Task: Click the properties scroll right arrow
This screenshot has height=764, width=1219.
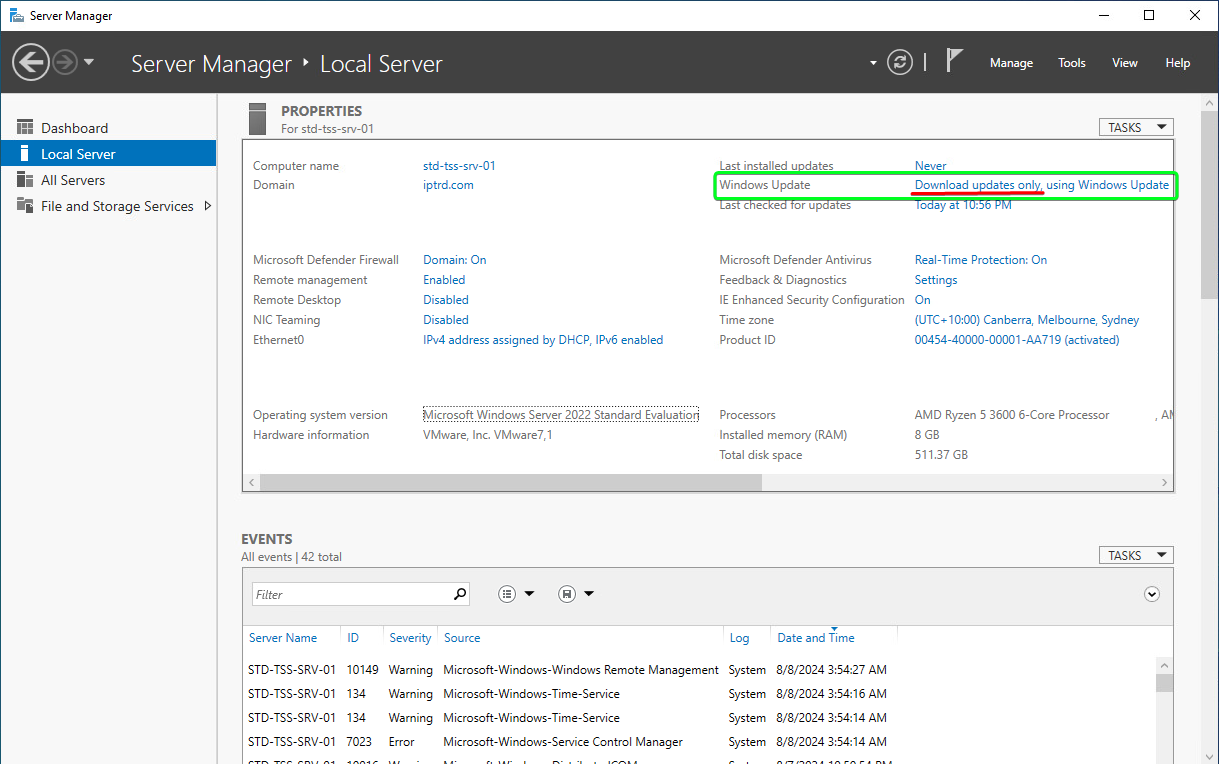Action: (1165, 482)
